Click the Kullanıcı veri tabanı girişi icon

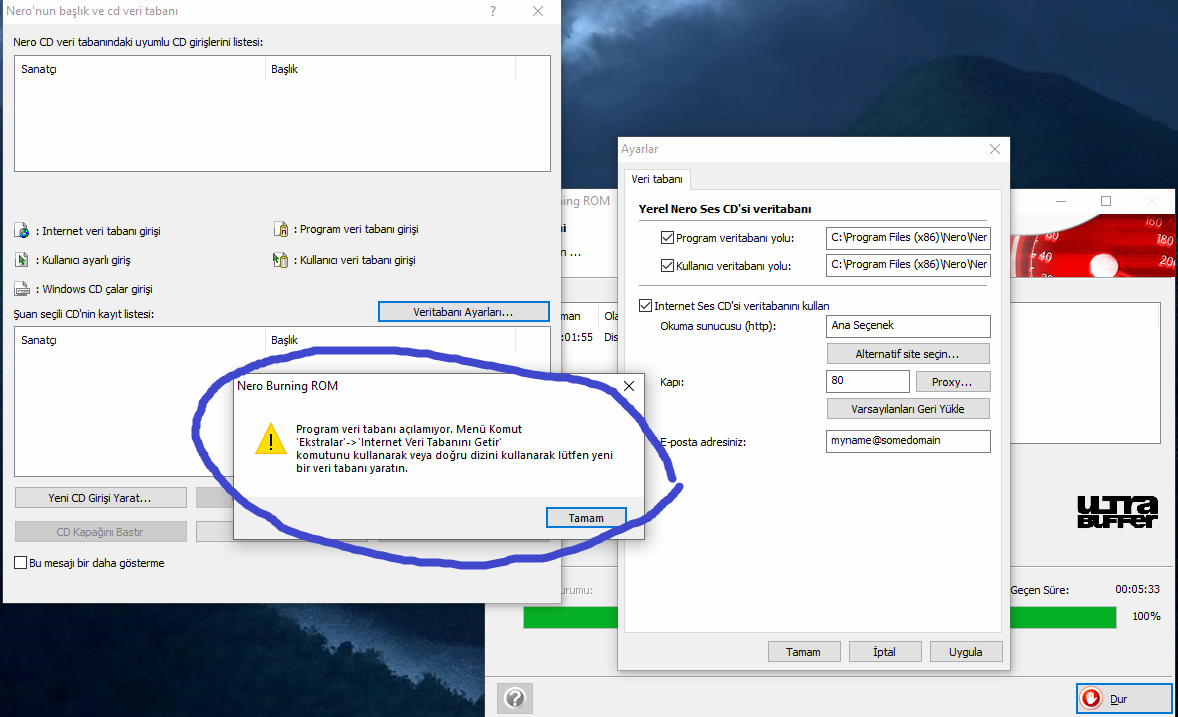pyautogui.click(x=280, y=260)
